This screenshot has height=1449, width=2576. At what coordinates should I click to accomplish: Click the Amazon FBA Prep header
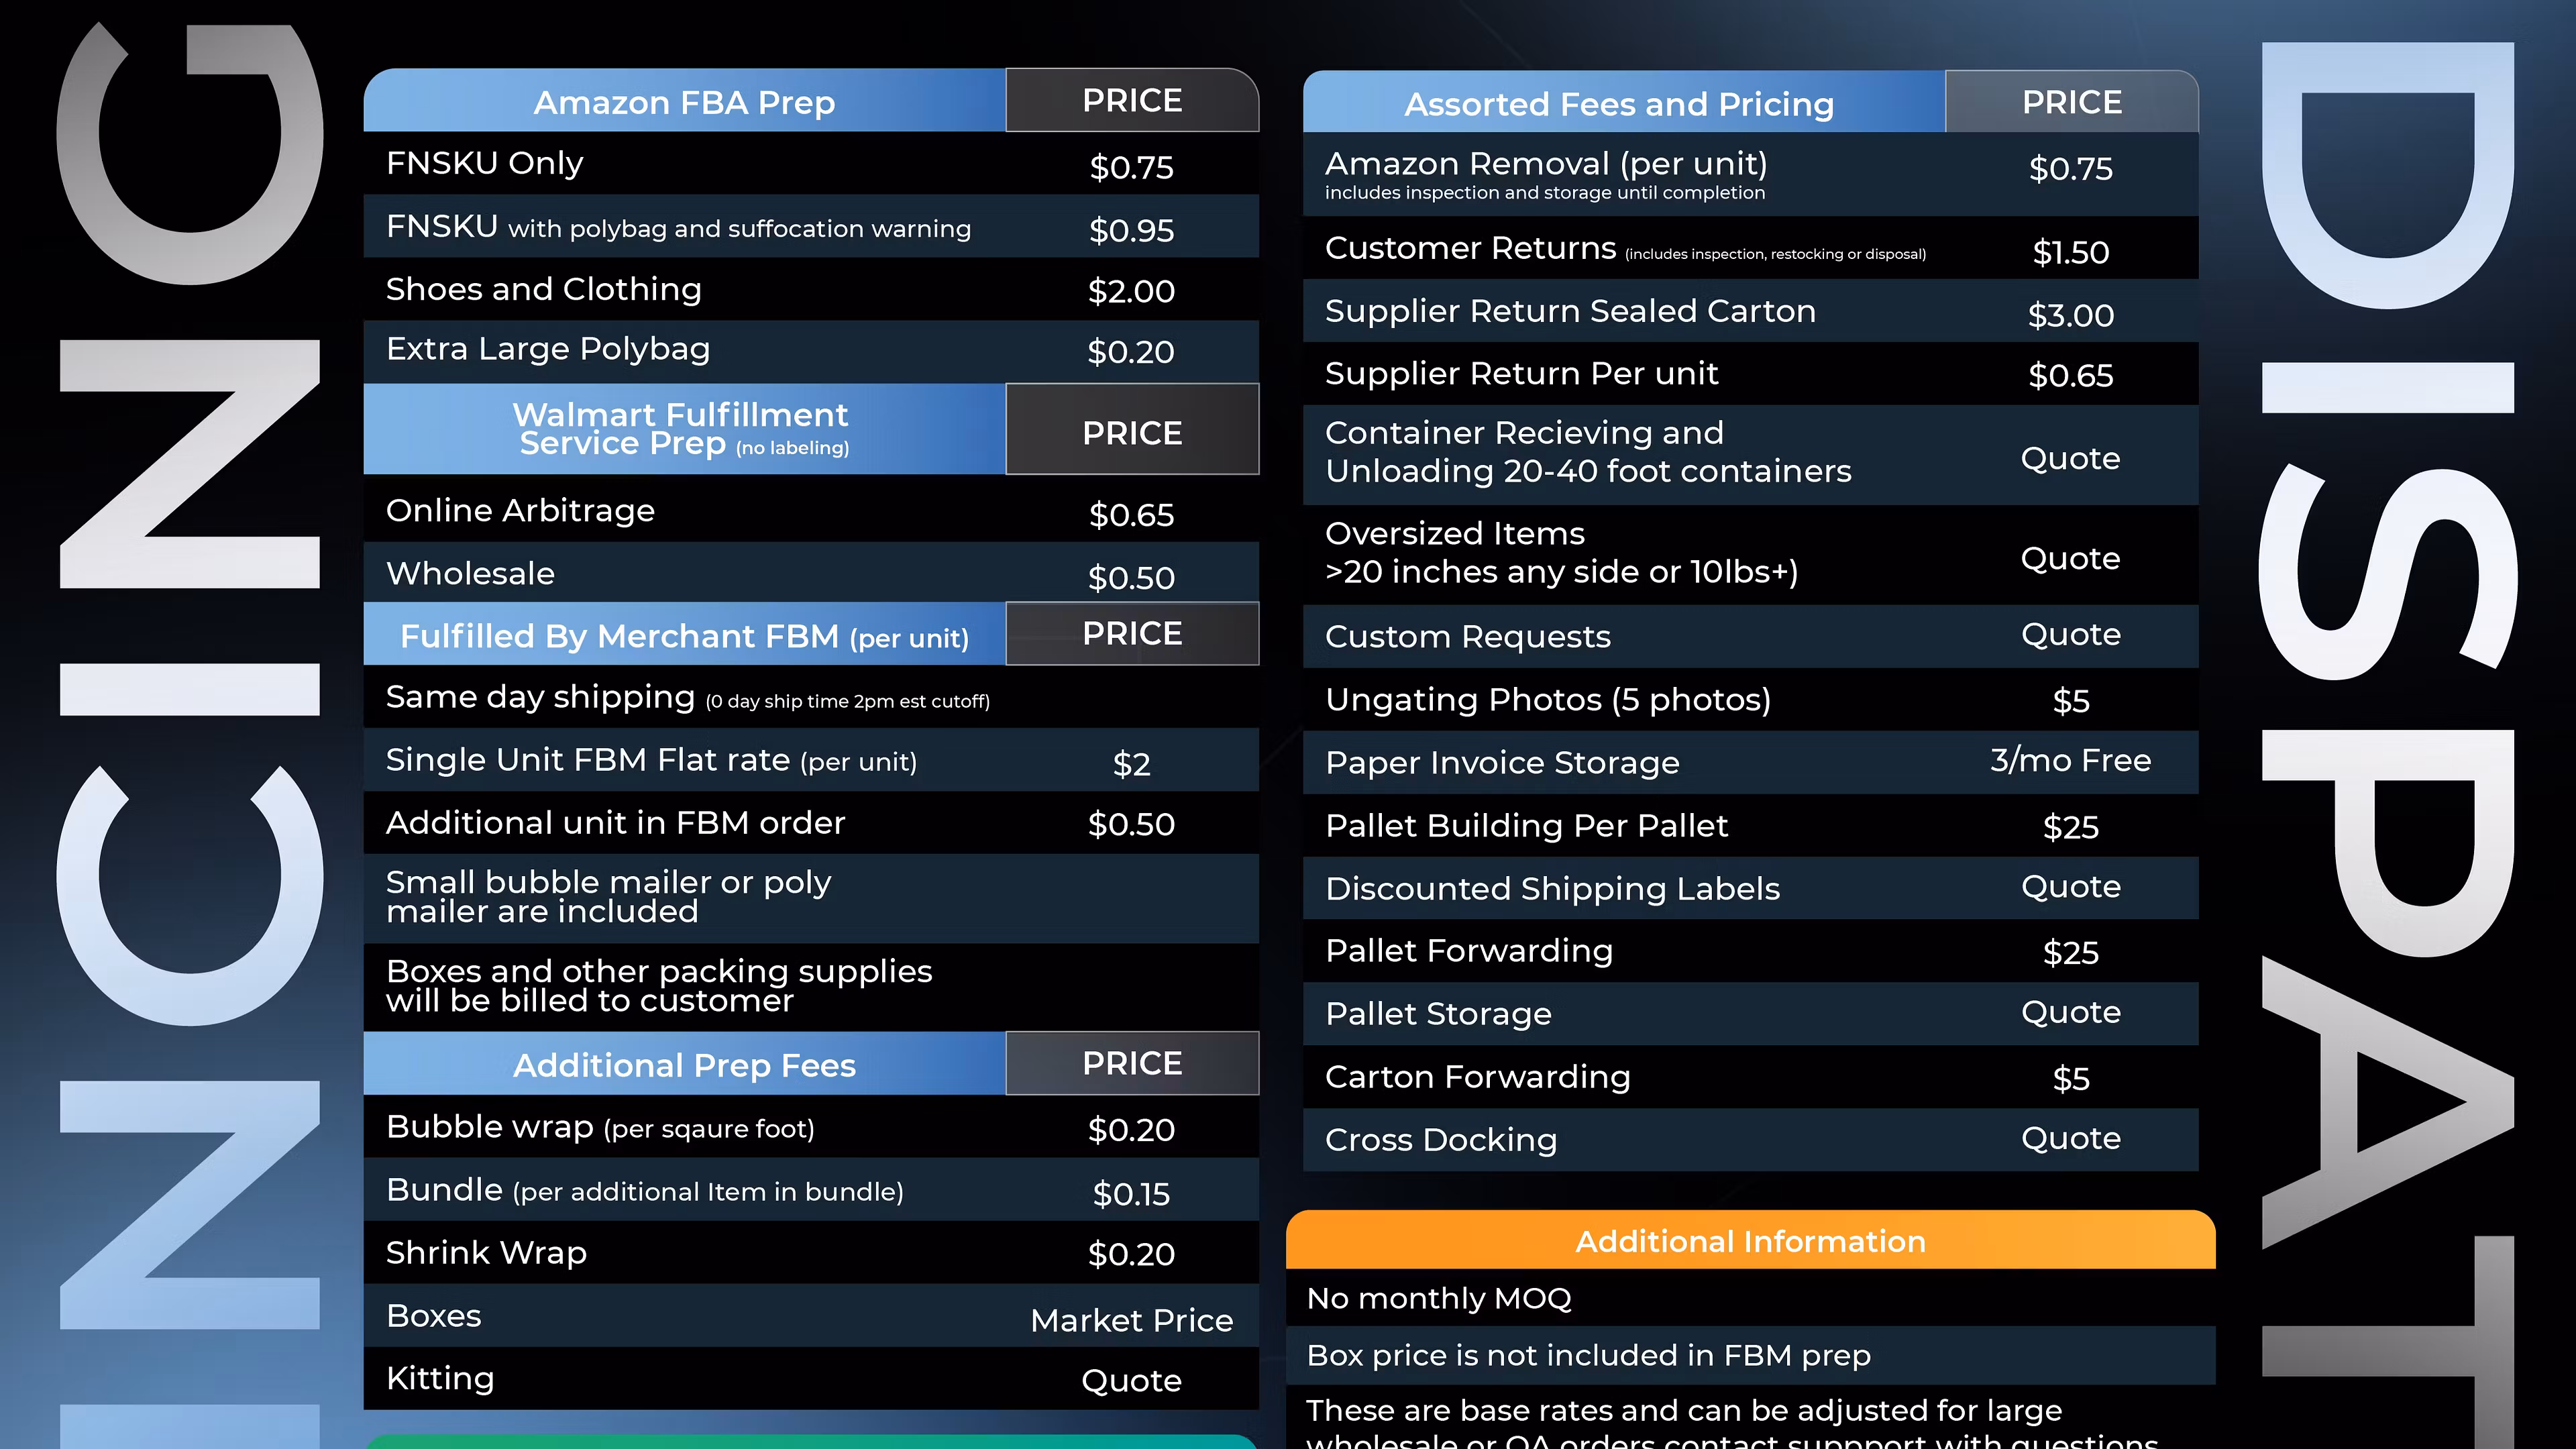click(x=684, y=102)
